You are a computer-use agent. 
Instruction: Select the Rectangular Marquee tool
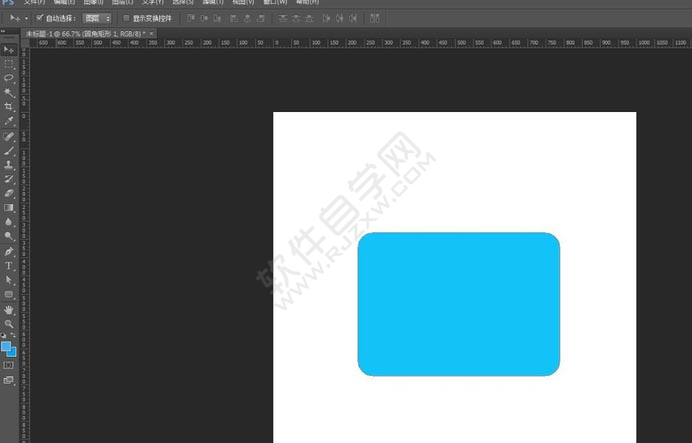8,64
